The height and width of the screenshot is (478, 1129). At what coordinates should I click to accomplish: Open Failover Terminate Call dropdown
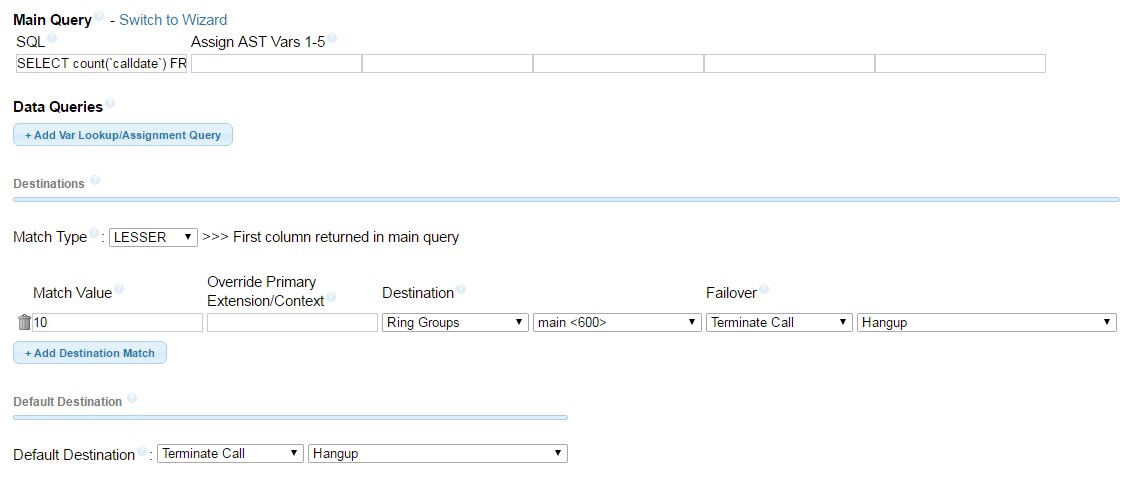point(780,323)
